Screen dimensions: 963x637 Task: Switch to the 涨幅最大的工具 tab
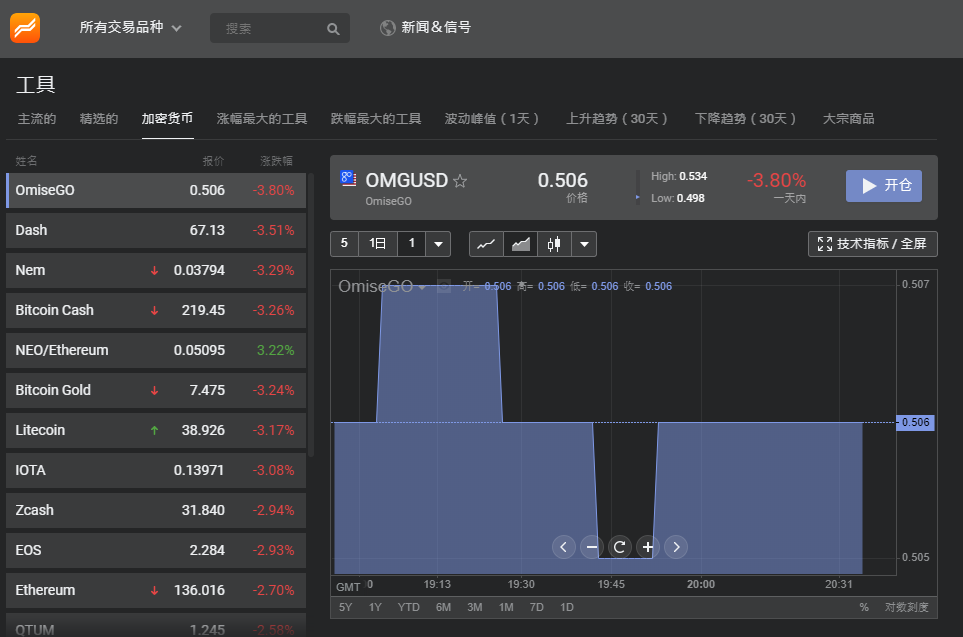click(x=262, y=119)
